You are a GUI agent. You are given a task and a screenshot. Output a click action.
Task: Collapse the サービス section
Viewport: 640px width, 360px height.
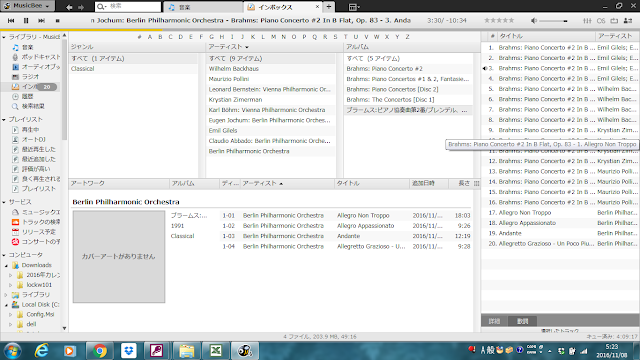pos(4,202)
